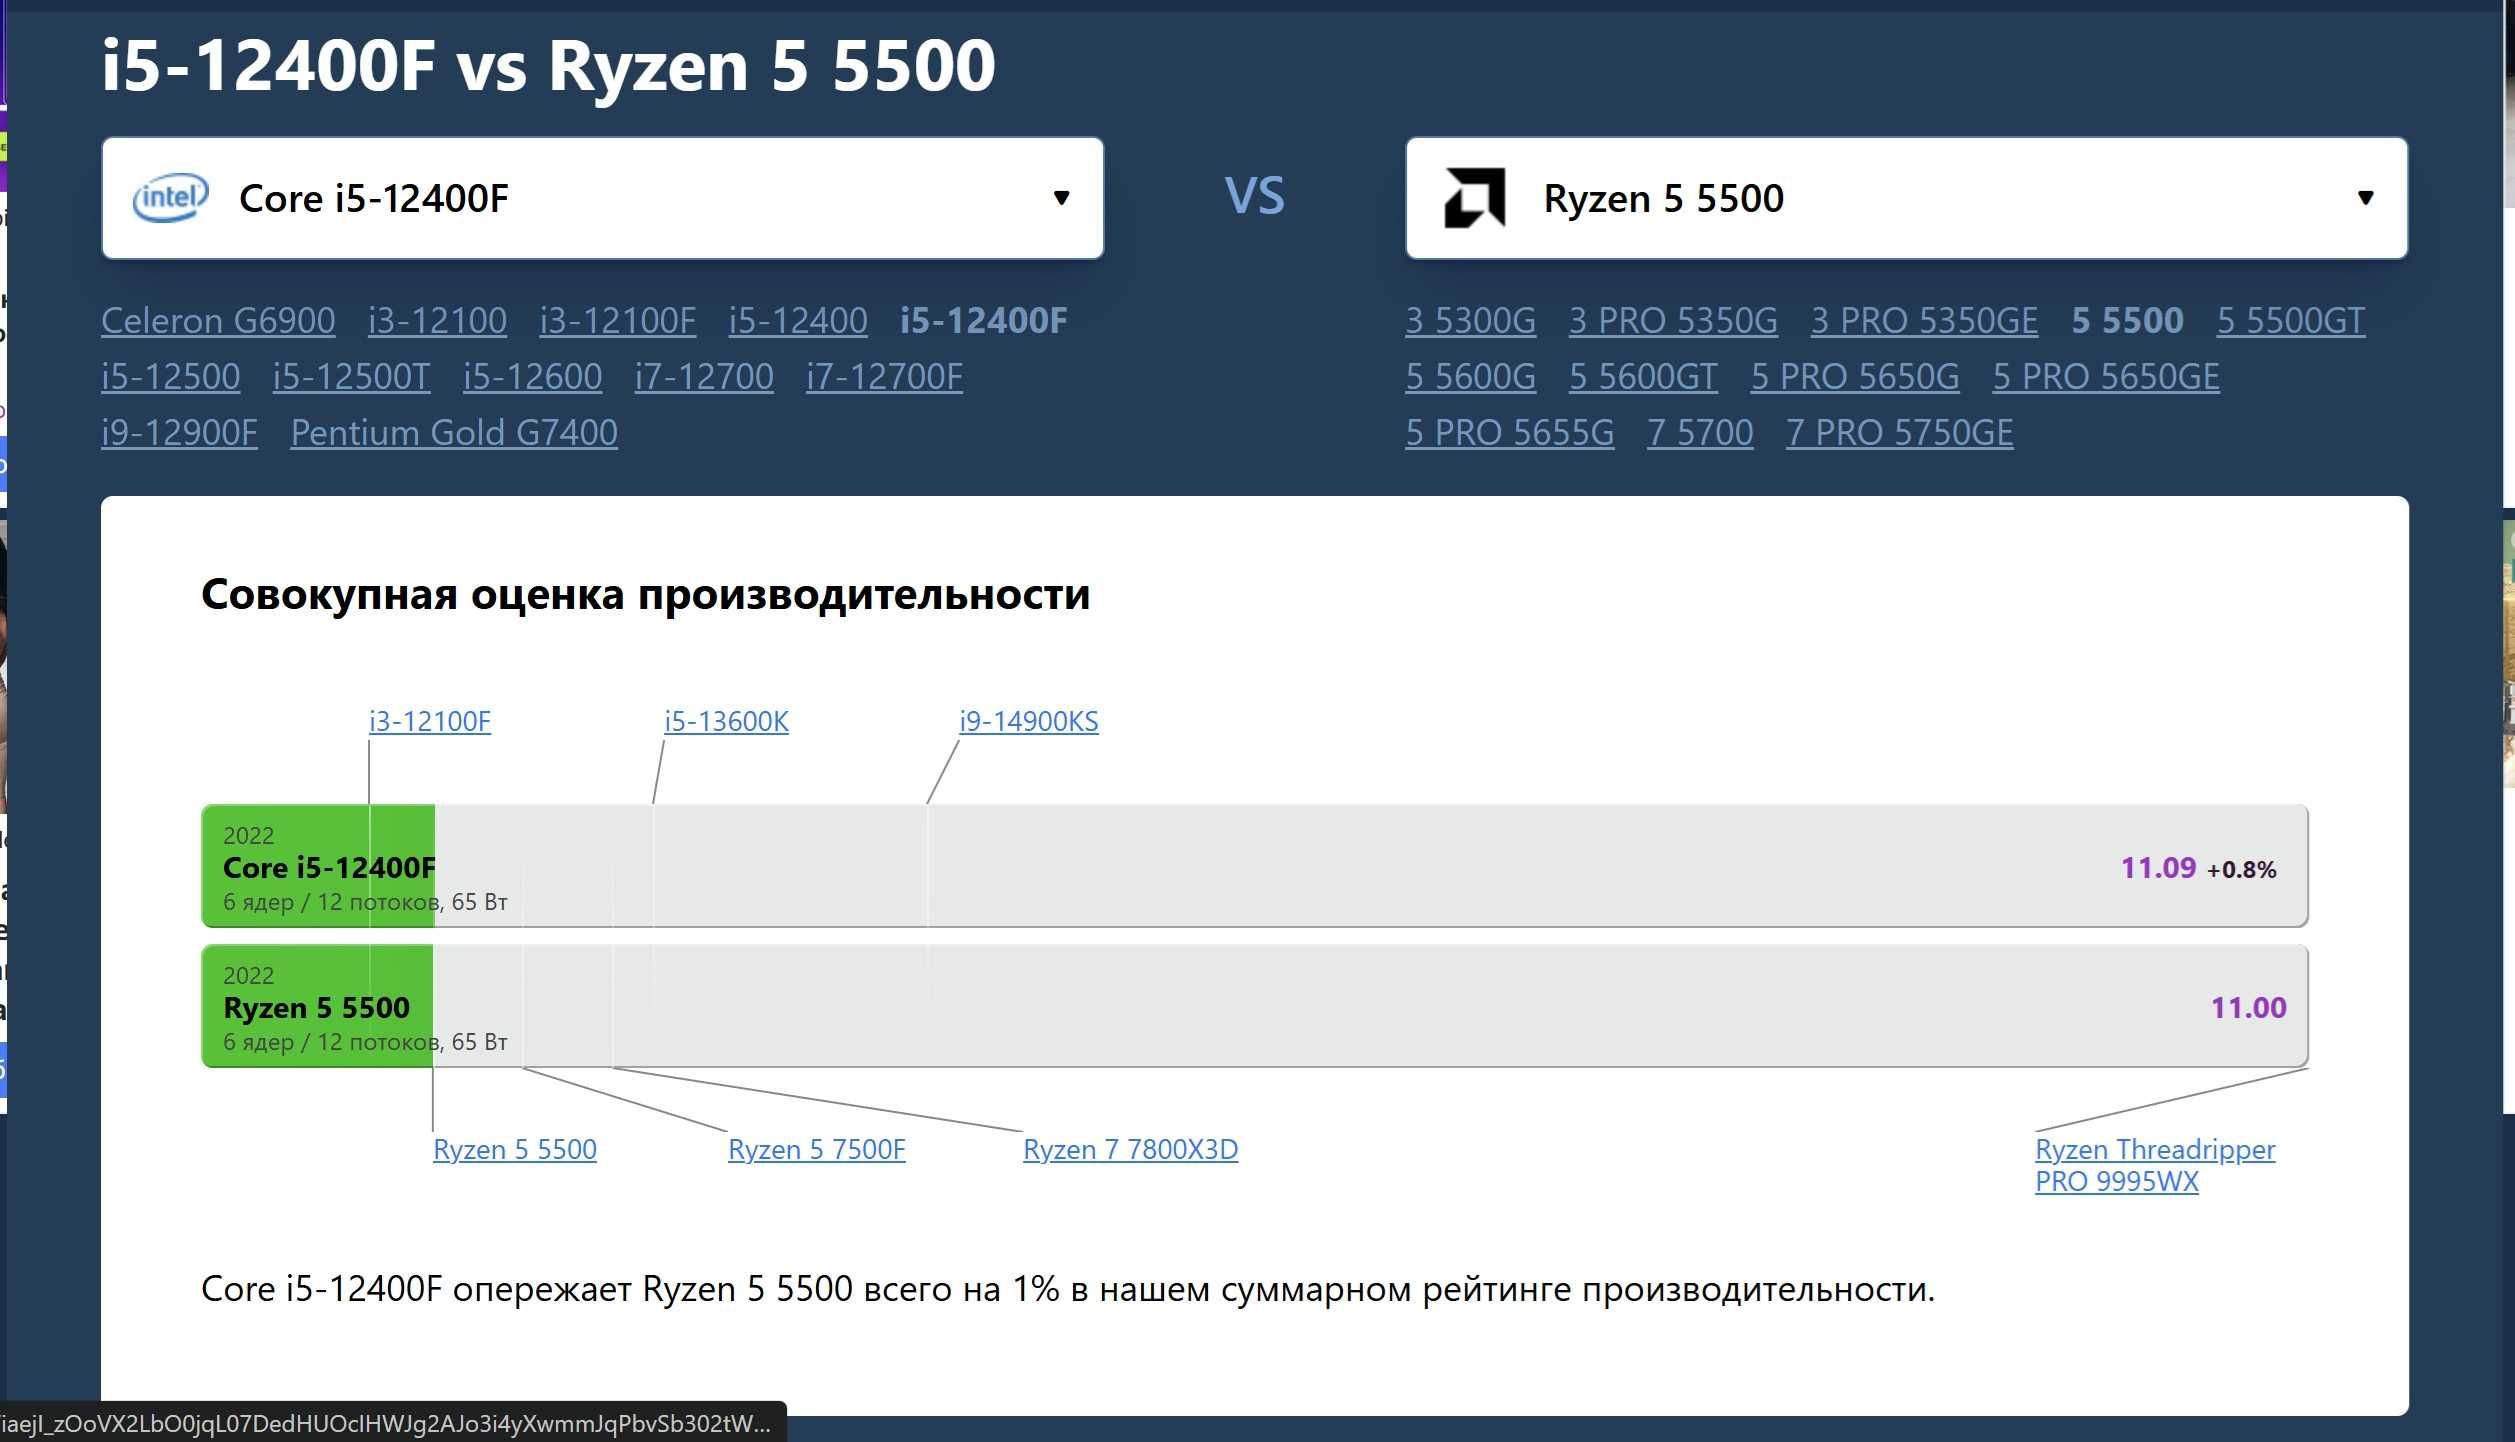The image size is (2515, 1442).
Task: Open the Ryzen 7 7800X3D chart marker label
Action: tap(1130, 1149)
